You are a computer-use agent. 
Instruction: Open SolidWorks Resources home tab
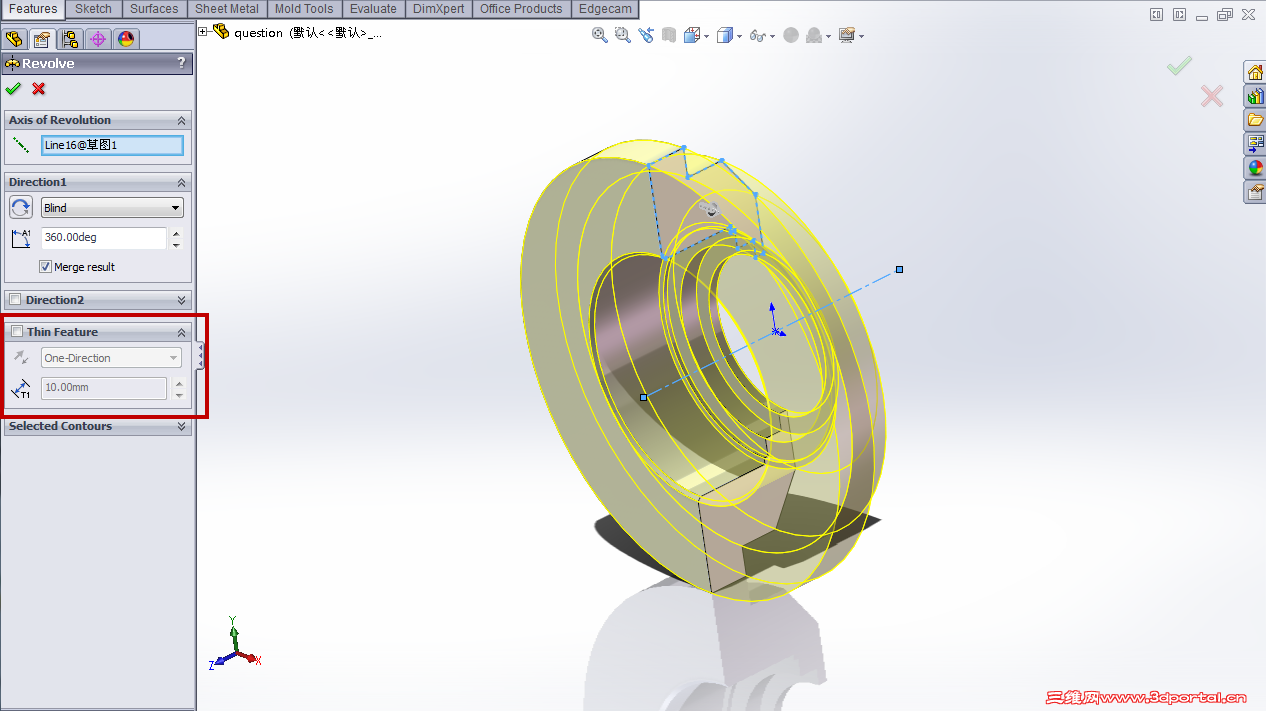coord(1255,72)
